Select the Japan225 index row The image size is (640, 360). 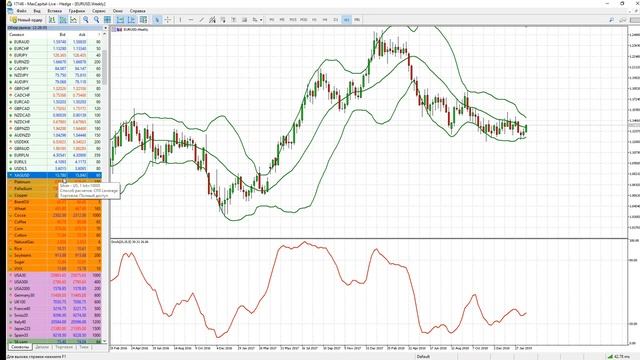[x=55, y=329]
